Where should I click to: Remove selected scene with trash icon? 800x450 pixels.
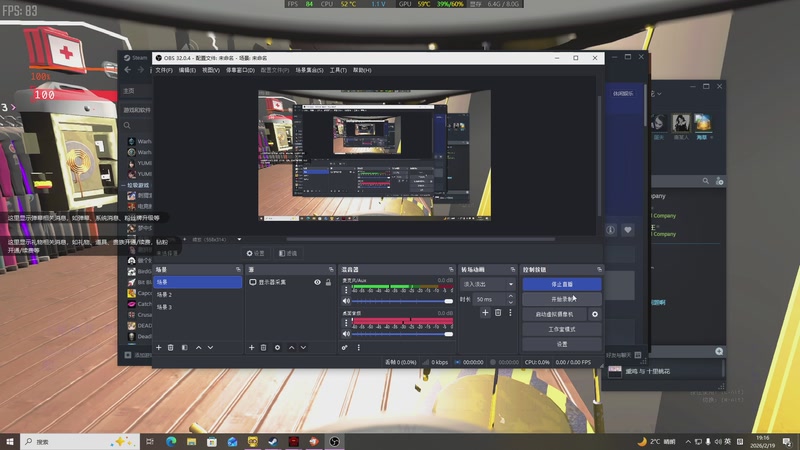tap(171, 347)
